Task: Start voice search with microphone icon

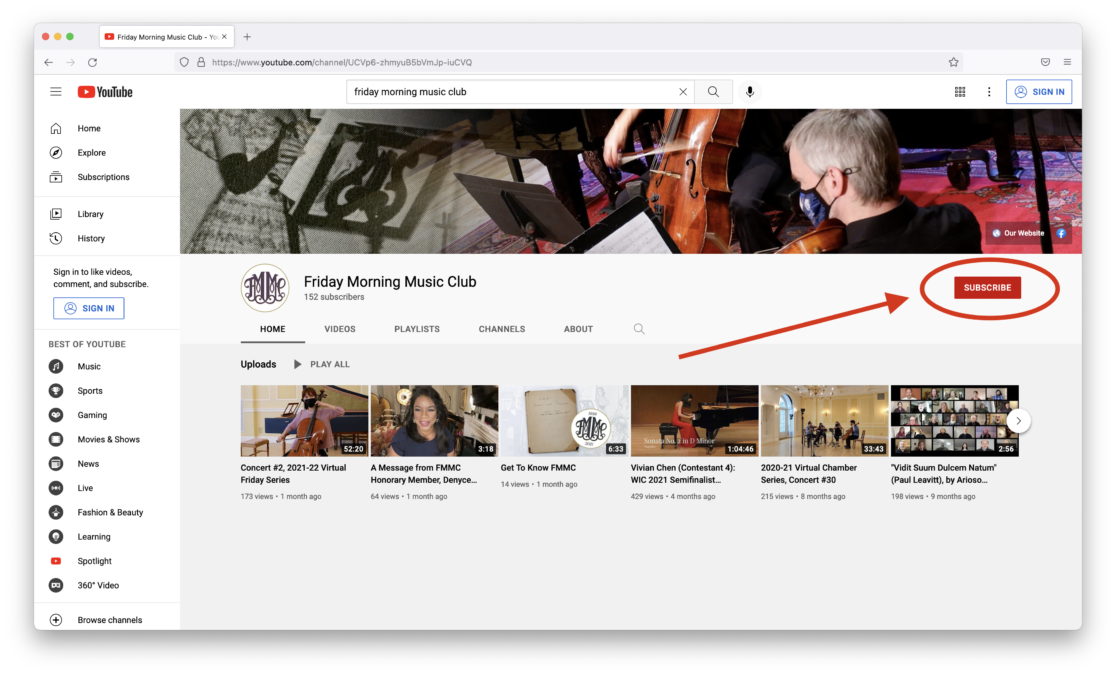Action: tap(749, 92)
